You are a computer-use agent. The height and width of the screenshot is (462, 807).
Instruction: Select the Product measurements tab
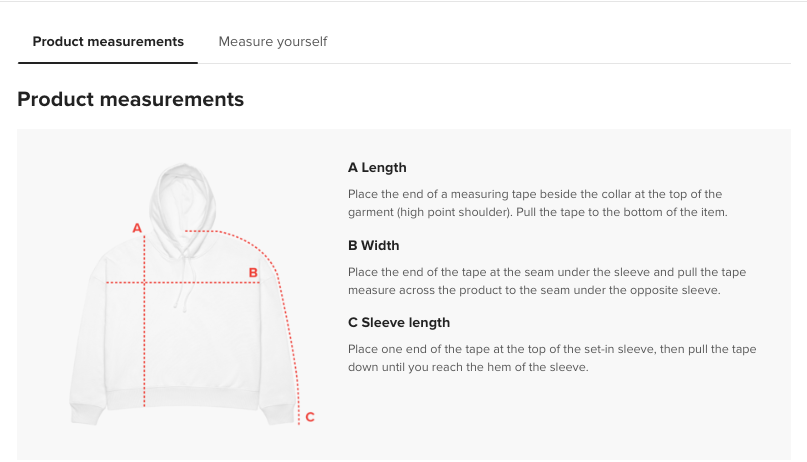pos(108,42)
